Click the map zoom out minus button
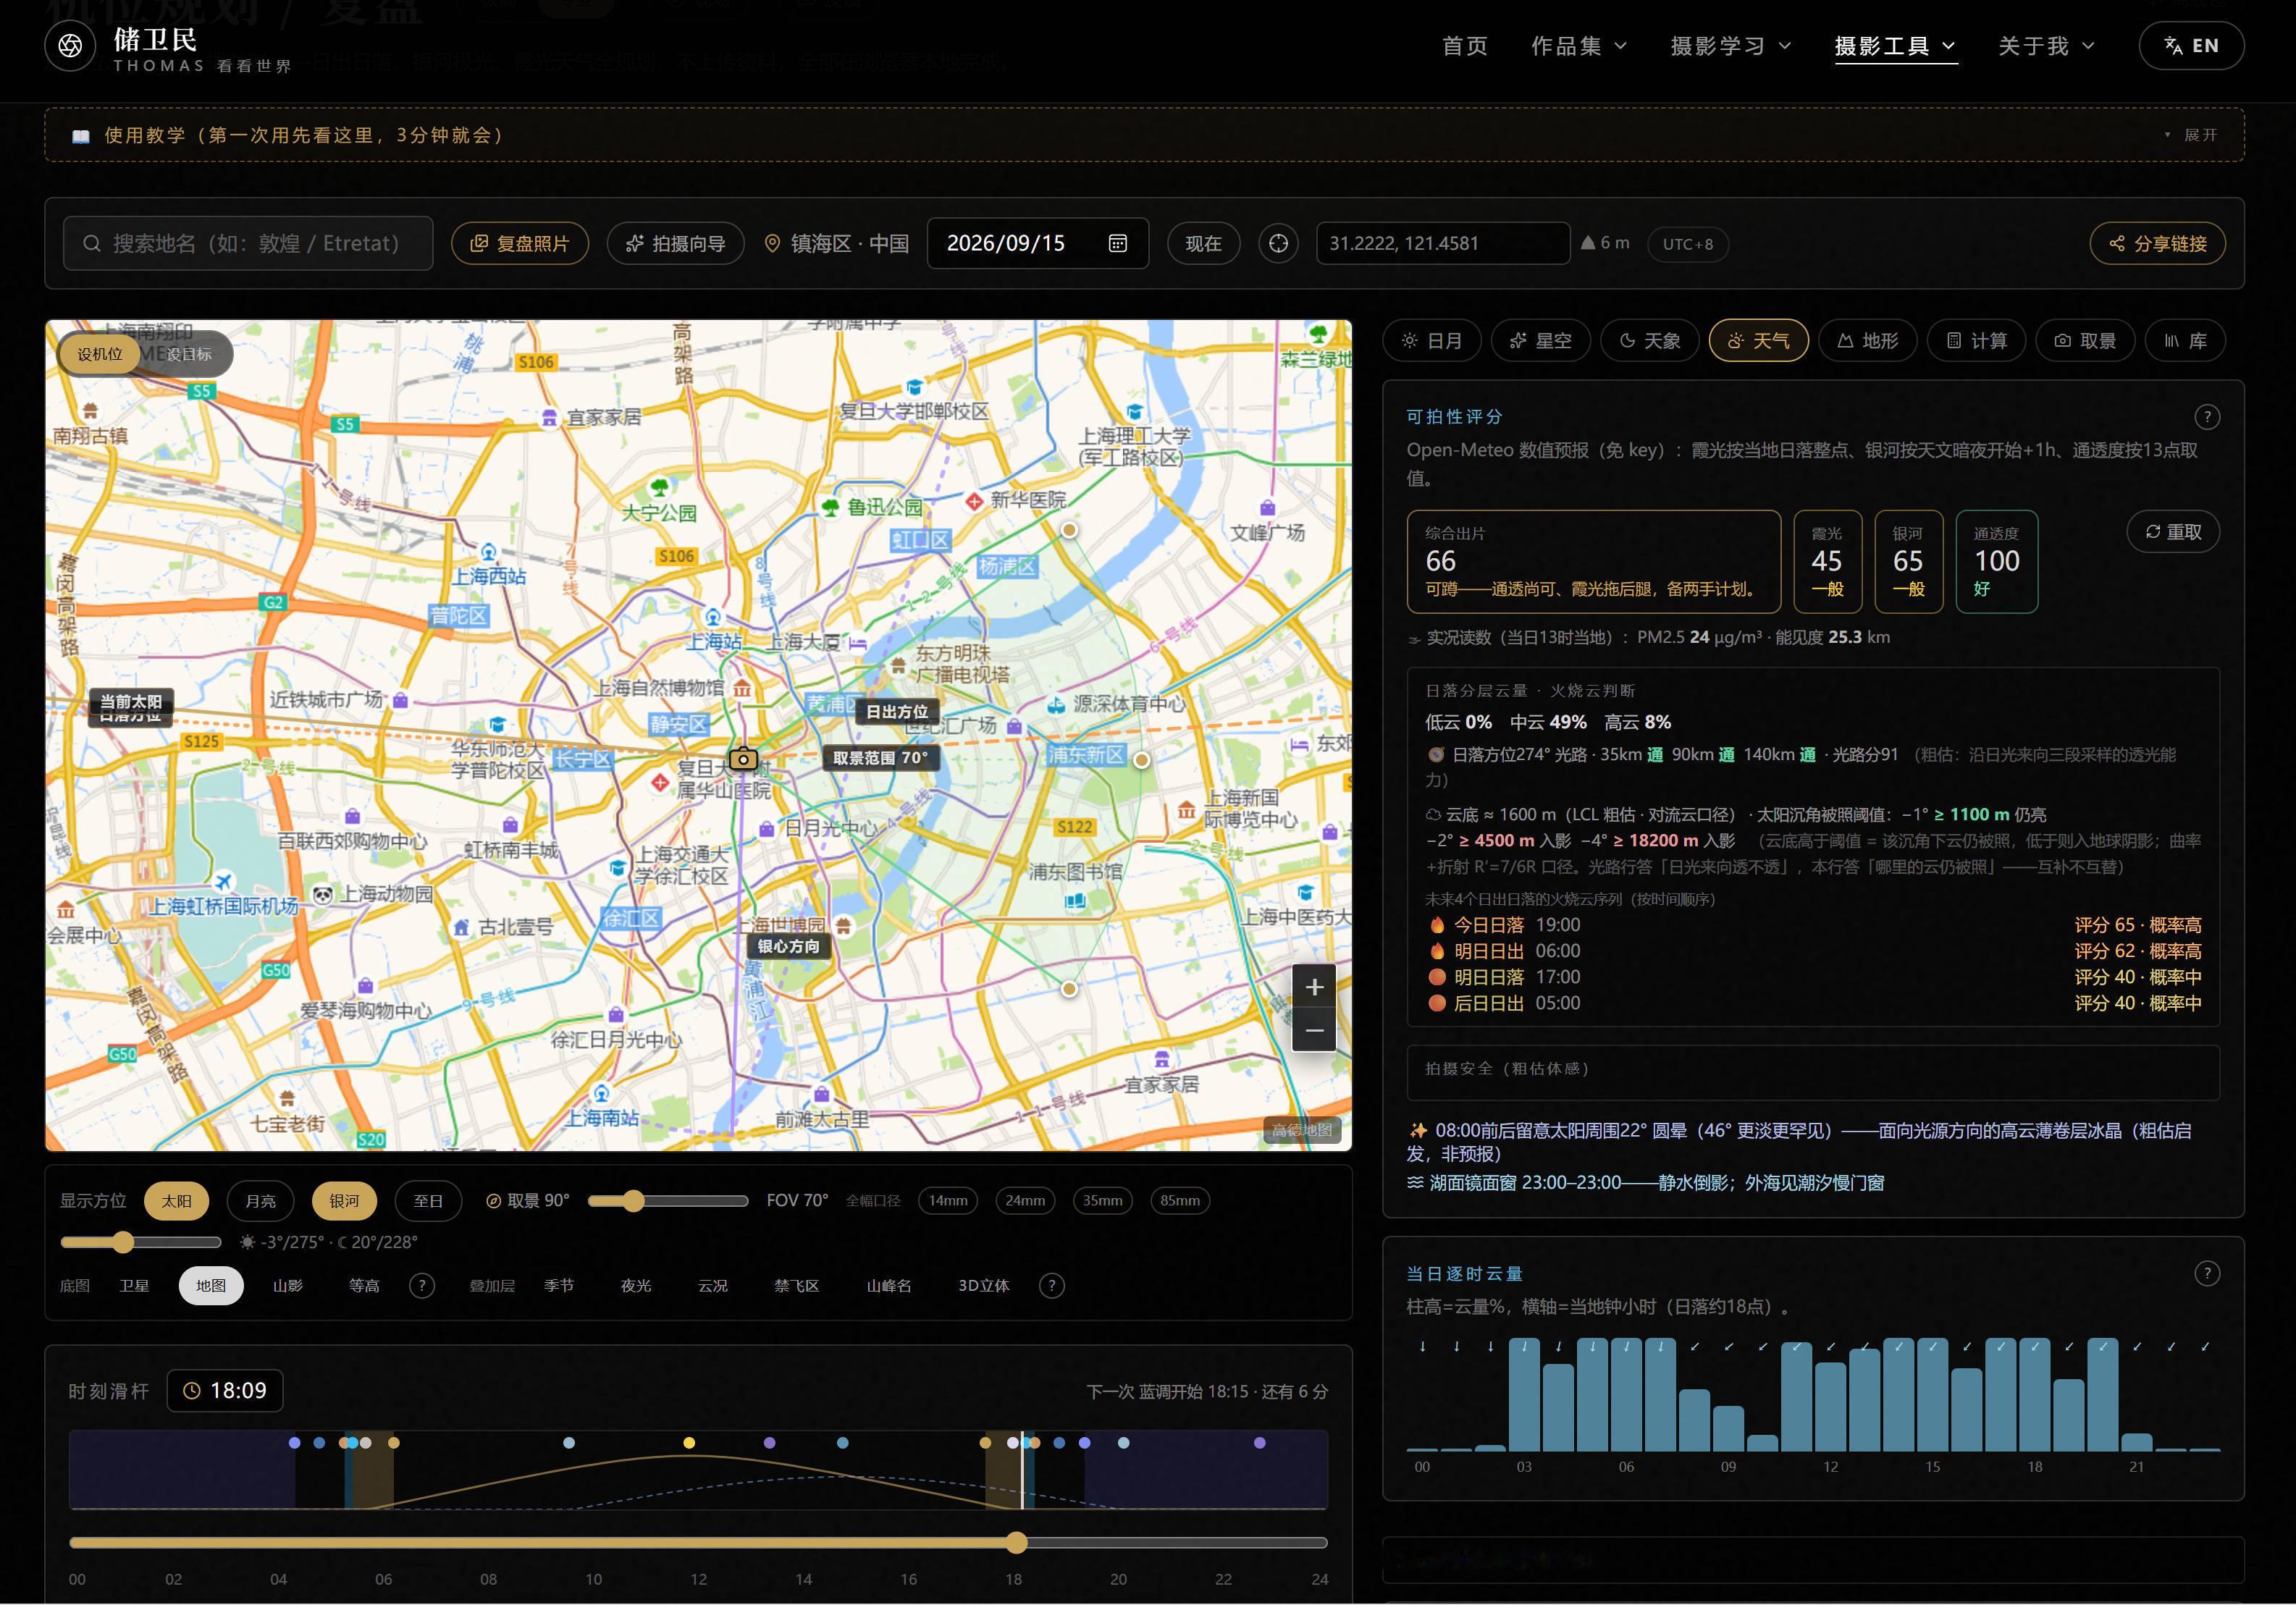2296x1605 pixels. [1314, 1030]
